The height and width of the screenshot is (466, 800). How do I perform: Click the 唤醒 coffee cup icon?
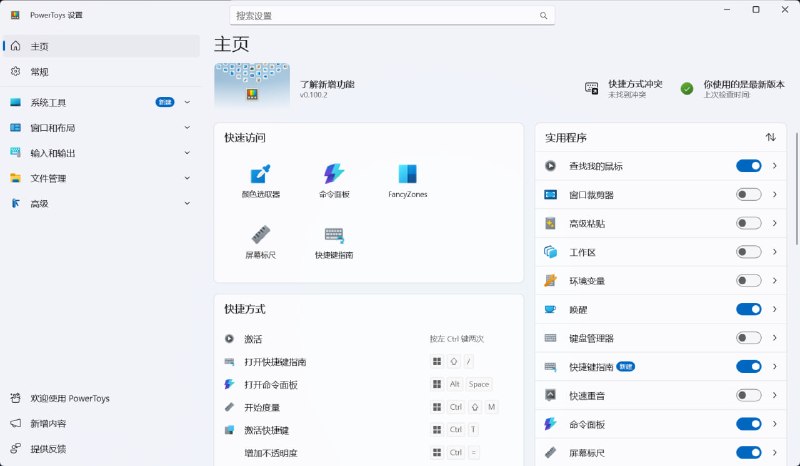pyautogui.click(x=551, y=309)
